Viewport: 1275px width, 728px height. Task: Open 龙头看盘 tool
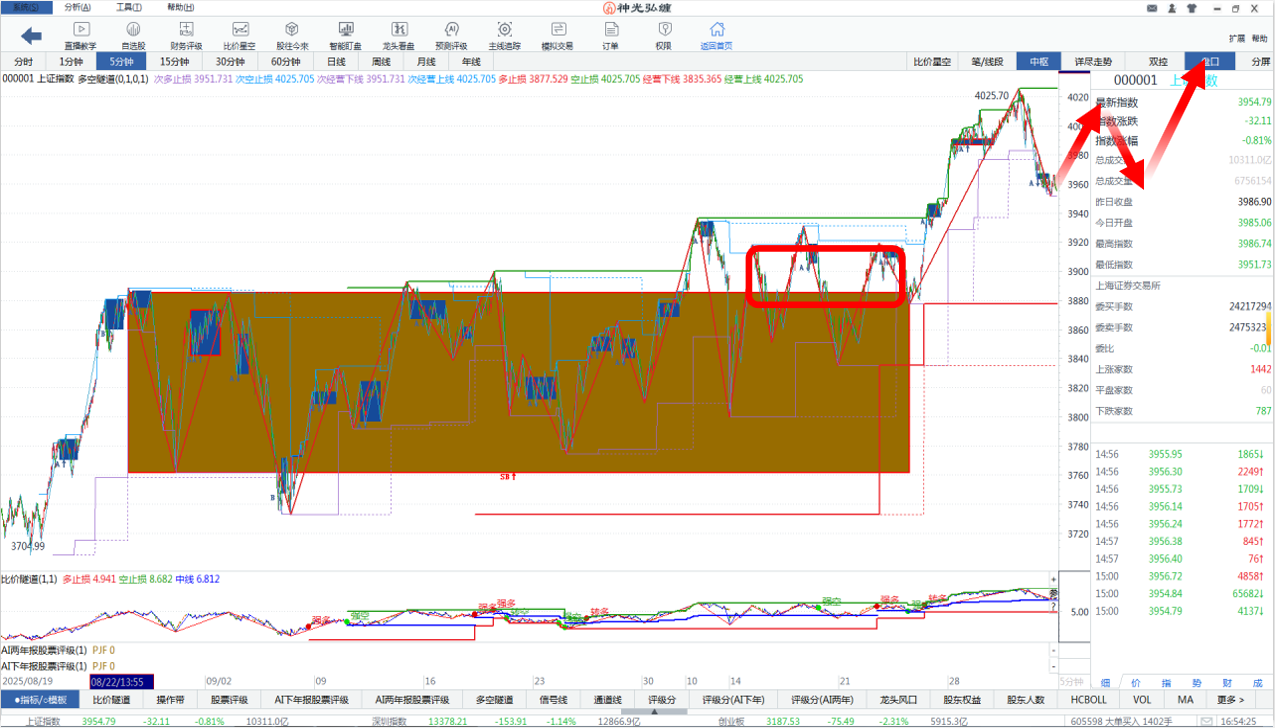click(x=398, y=36)
